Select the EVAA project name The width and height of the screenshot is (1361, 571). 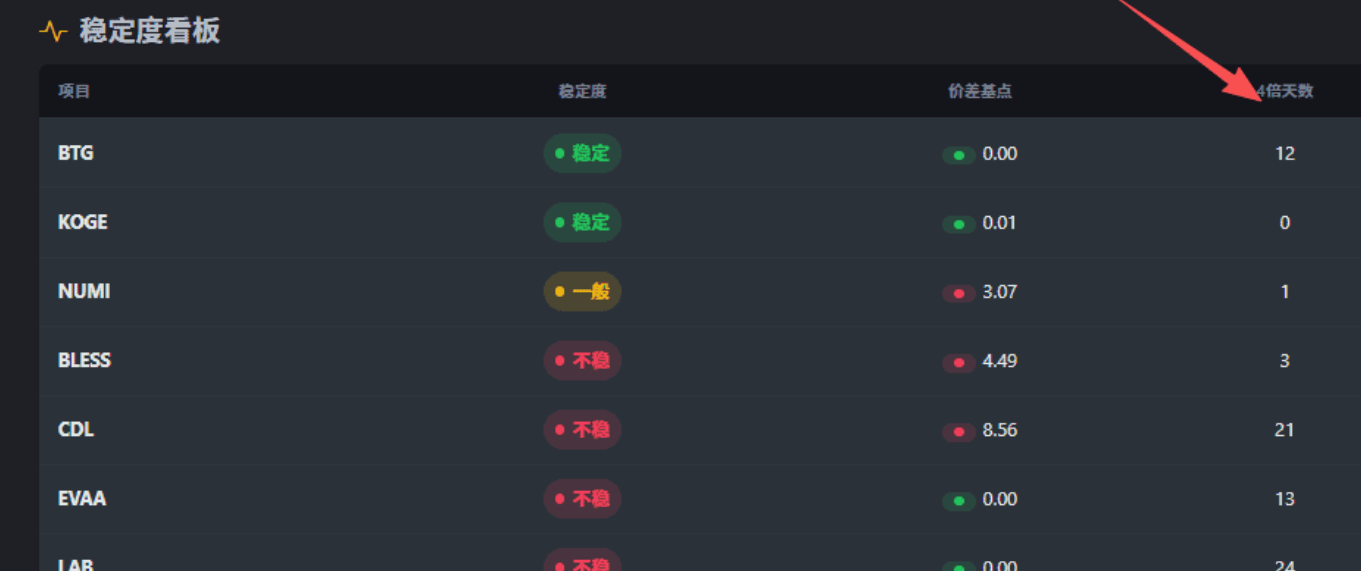[x=82, y=499]
